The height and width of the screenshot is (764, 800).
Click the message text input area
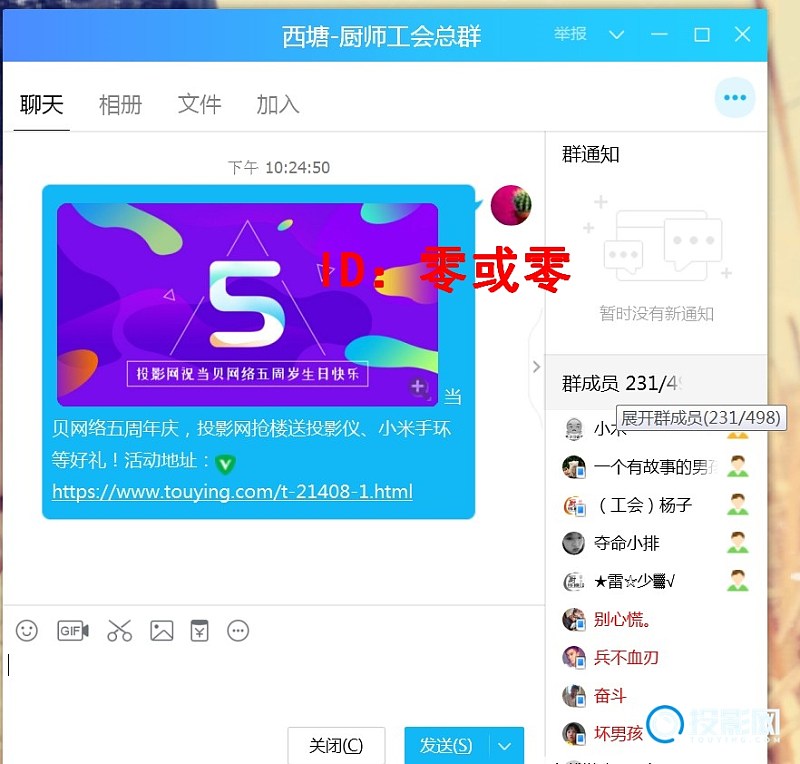click(270, 680)
